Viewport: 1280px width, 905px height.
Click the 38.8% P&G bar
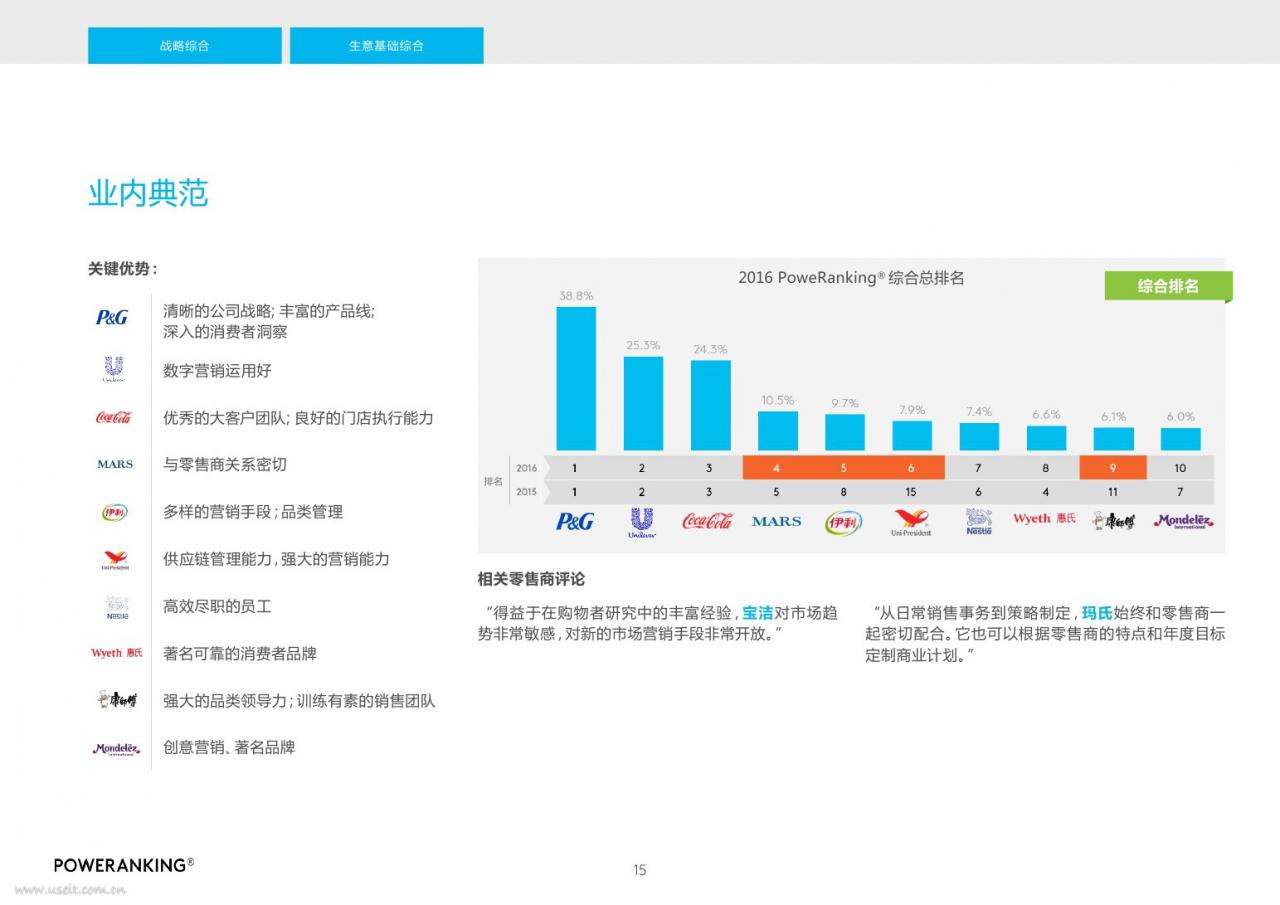tap(576, 378)
